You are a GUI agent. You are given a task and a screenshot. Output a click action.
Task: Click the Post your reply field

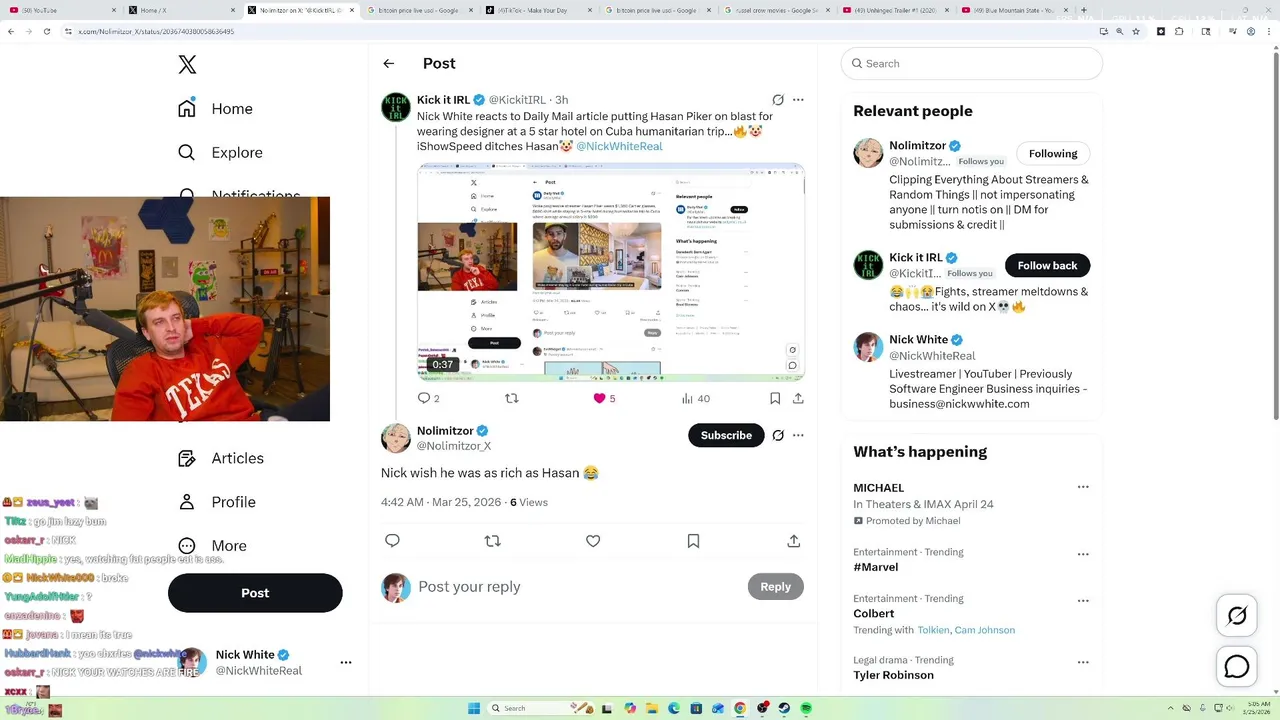pyautogui.click(x=578, y=587)
